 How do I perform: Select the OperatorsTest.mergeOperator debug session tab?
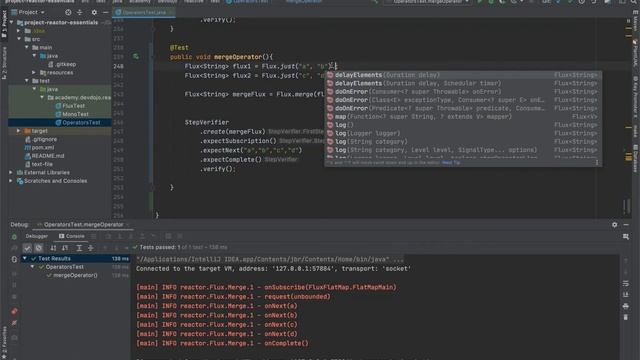(x=83, y=224)
